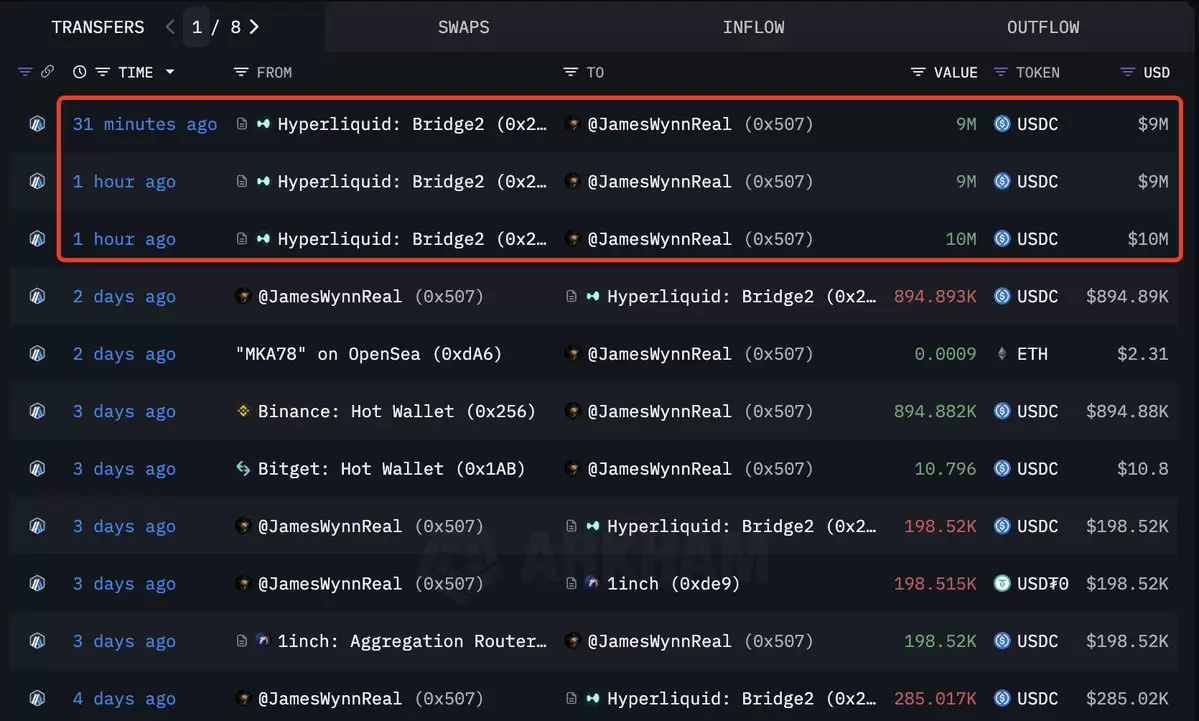Click the Binance logo icon
Viewport: 1199px width, 721px height.
click(243, 411)
